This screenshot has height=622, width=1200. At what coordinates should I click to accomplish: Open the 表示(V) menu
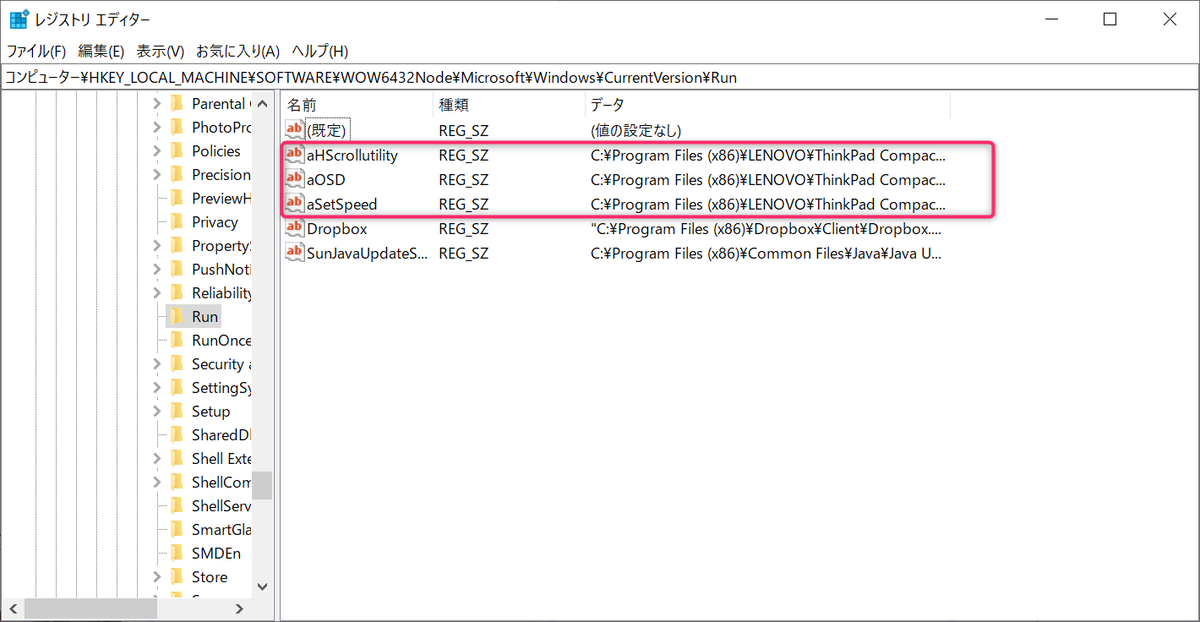[160, 51]
